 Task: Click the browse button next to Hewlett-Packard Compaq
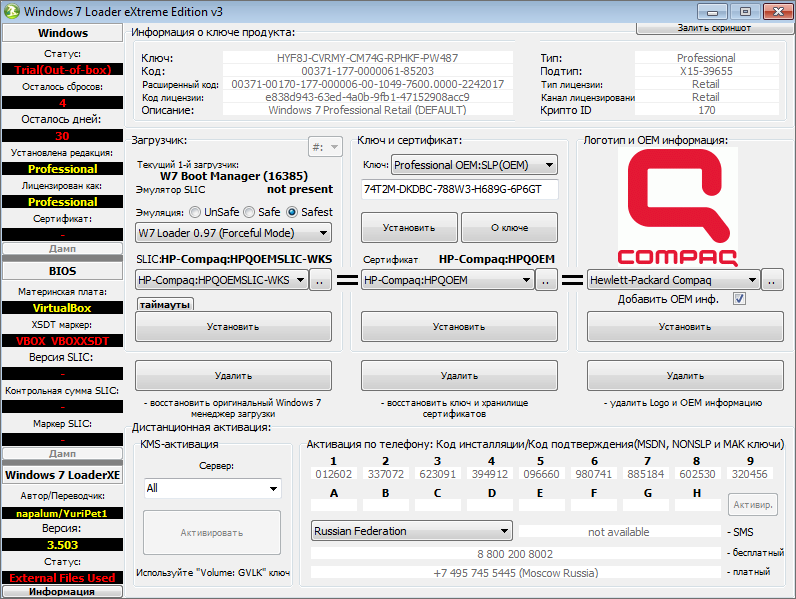[772, 281]
